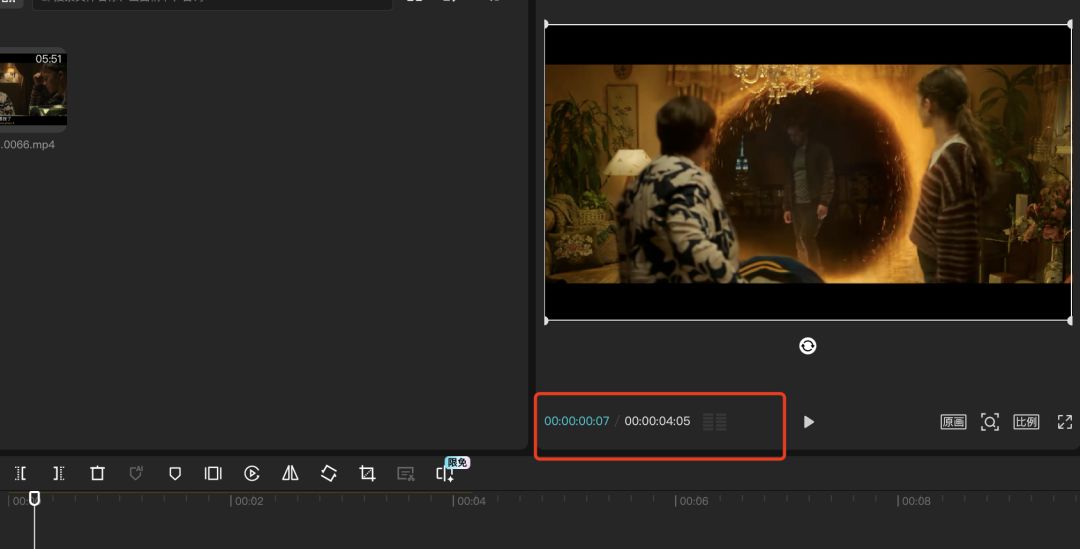Click the preview zoom magnifier icon
Screen dimensions: 1080x549
pyautogui.click(x=990, y=422)
